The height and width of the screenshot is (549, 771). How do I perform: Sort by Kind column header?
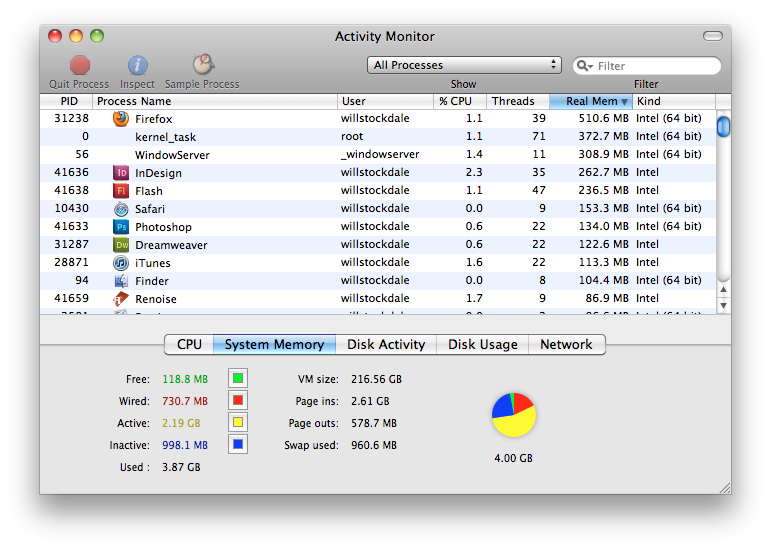pos(674,101)
